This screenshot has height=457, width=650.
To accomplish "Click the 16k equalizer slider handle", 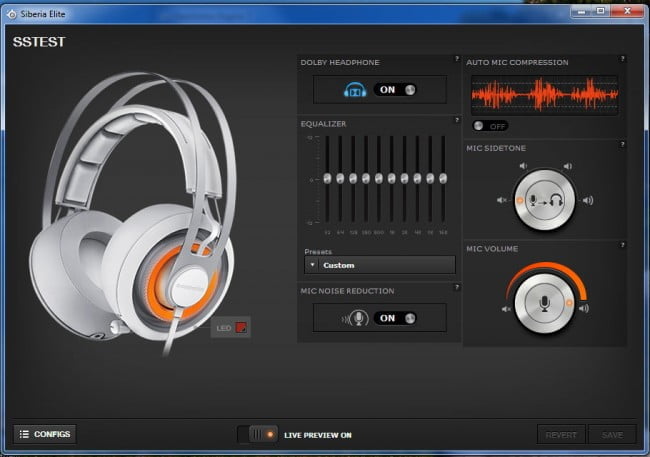I will pos(443,178).
